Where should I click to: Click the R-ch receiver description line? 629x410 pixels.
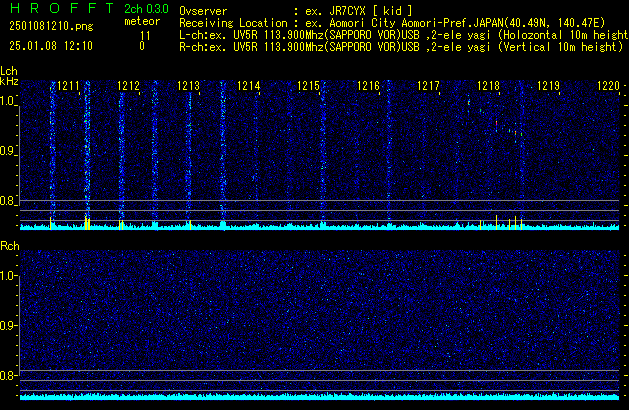coord(401,47)
